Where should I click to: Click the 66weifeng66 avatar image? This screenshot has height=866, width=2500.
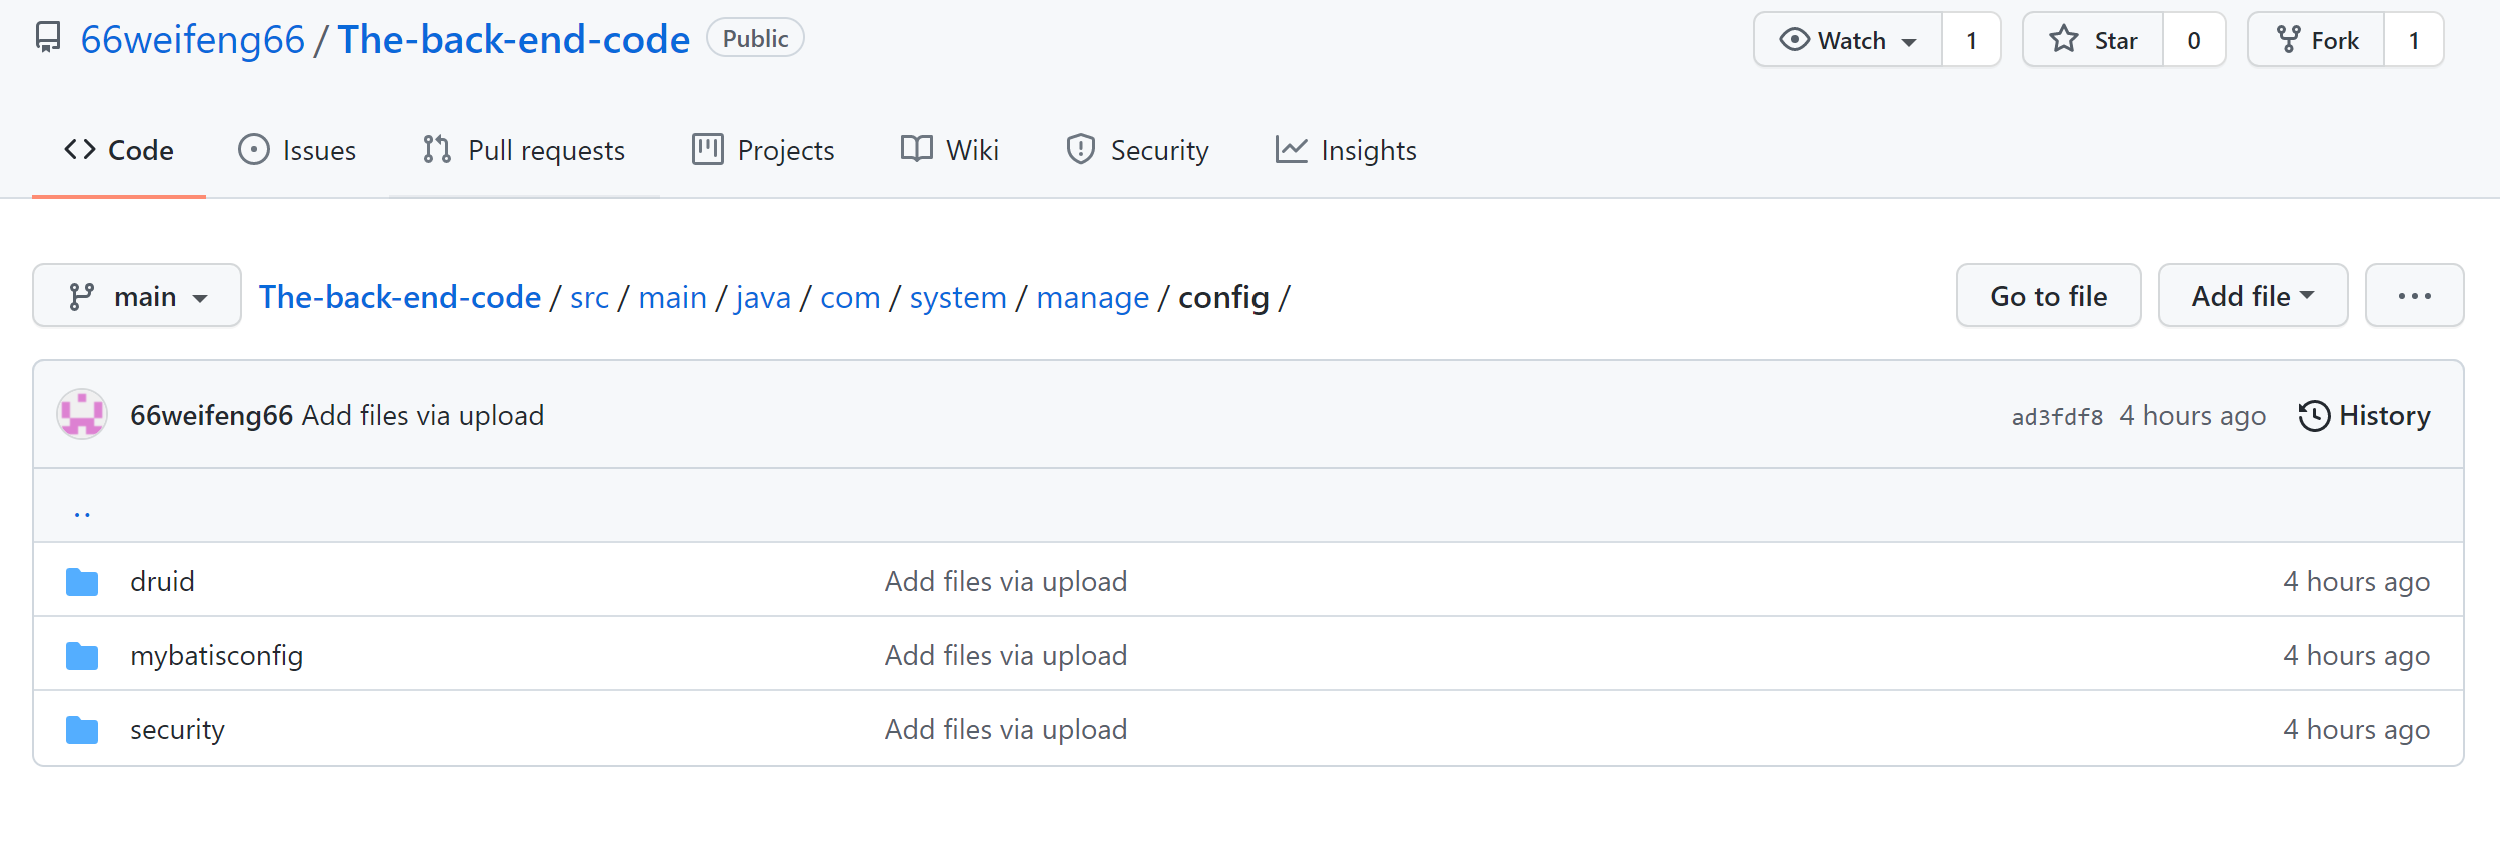82,414
